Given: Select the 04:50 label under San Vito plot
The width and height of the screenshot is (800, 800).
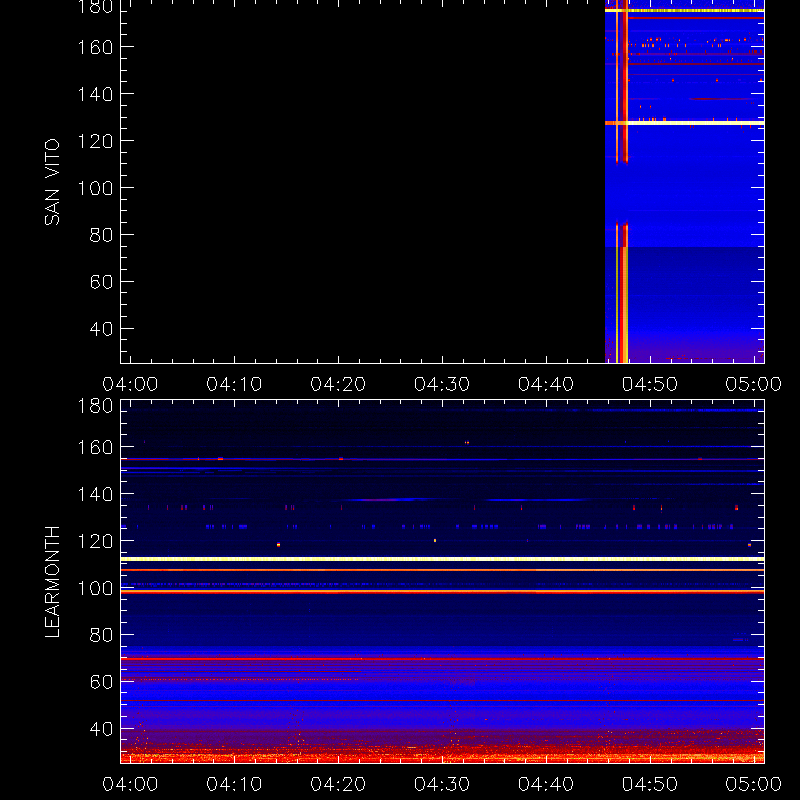Looking at the screenshot, I should (x=650, y=384).
